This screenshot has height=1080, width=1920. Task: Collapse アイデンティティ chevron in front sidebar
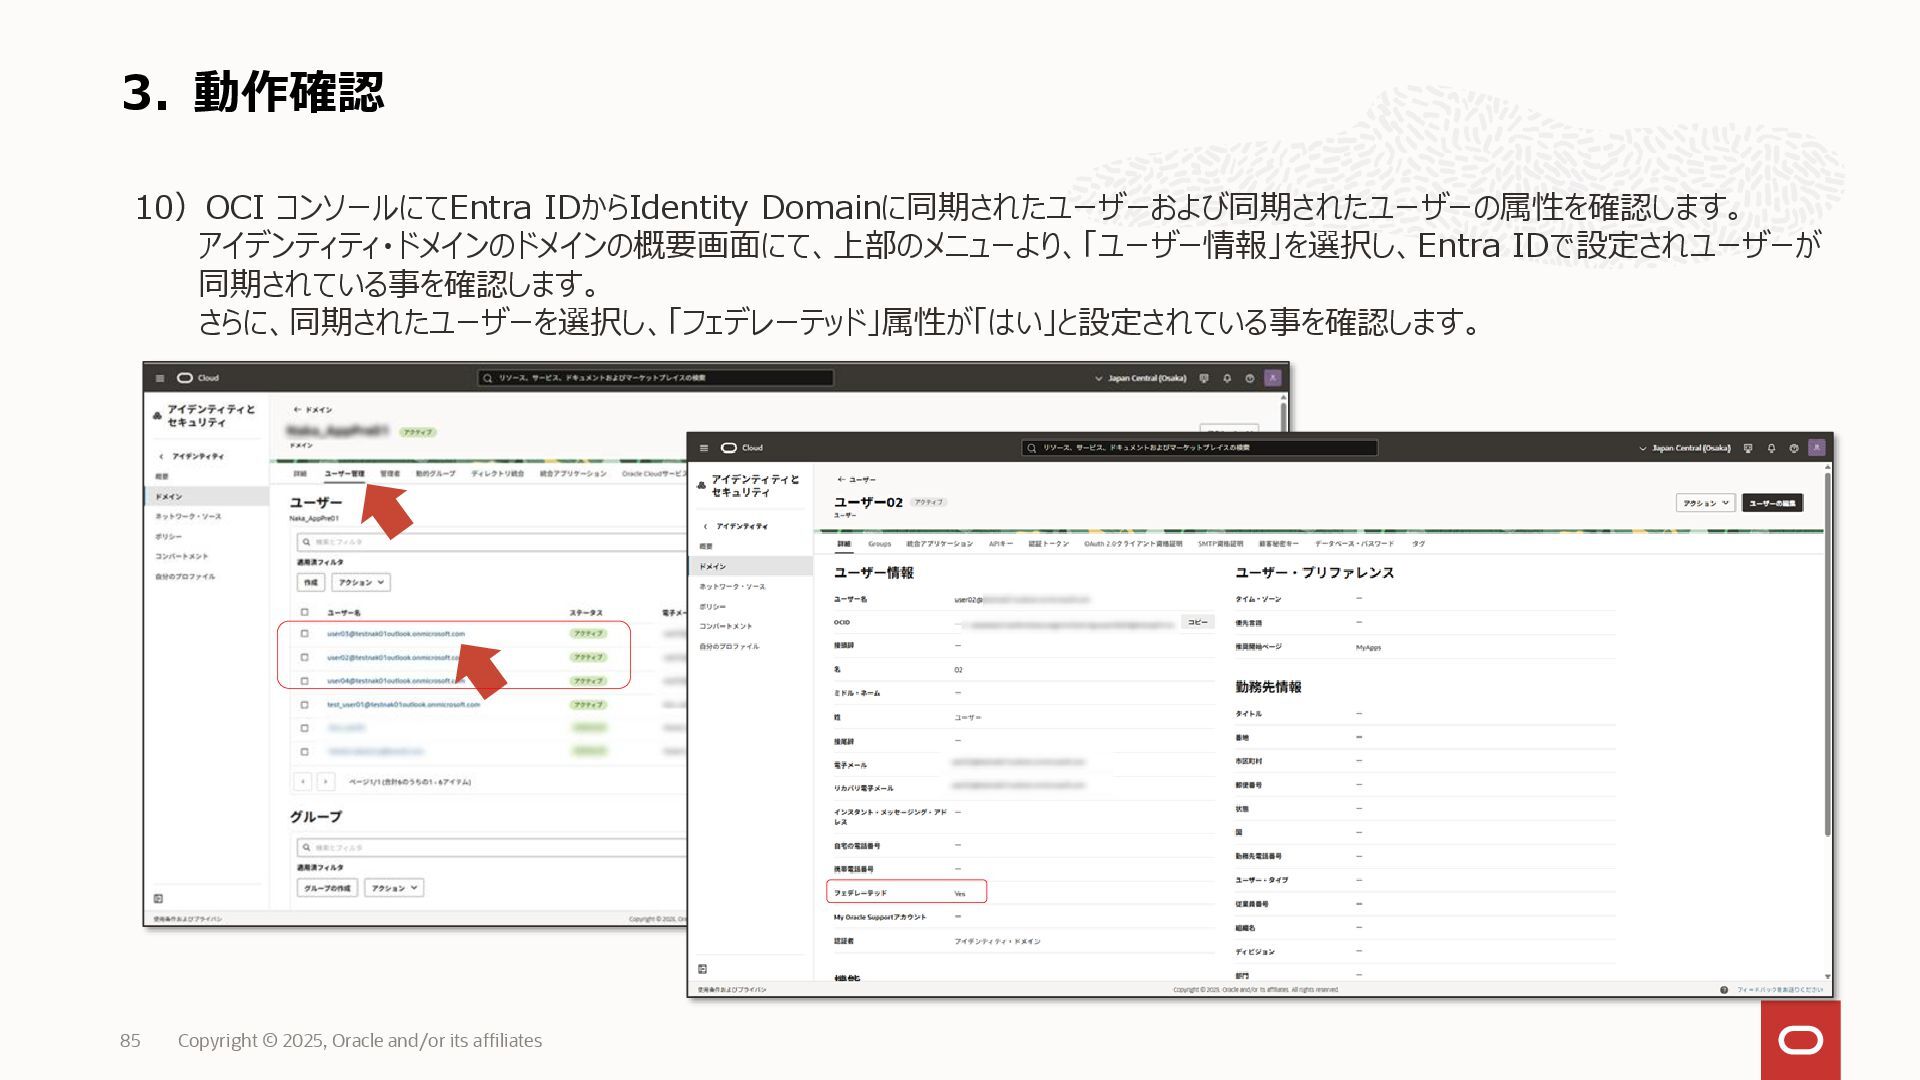tap(705, 526)
